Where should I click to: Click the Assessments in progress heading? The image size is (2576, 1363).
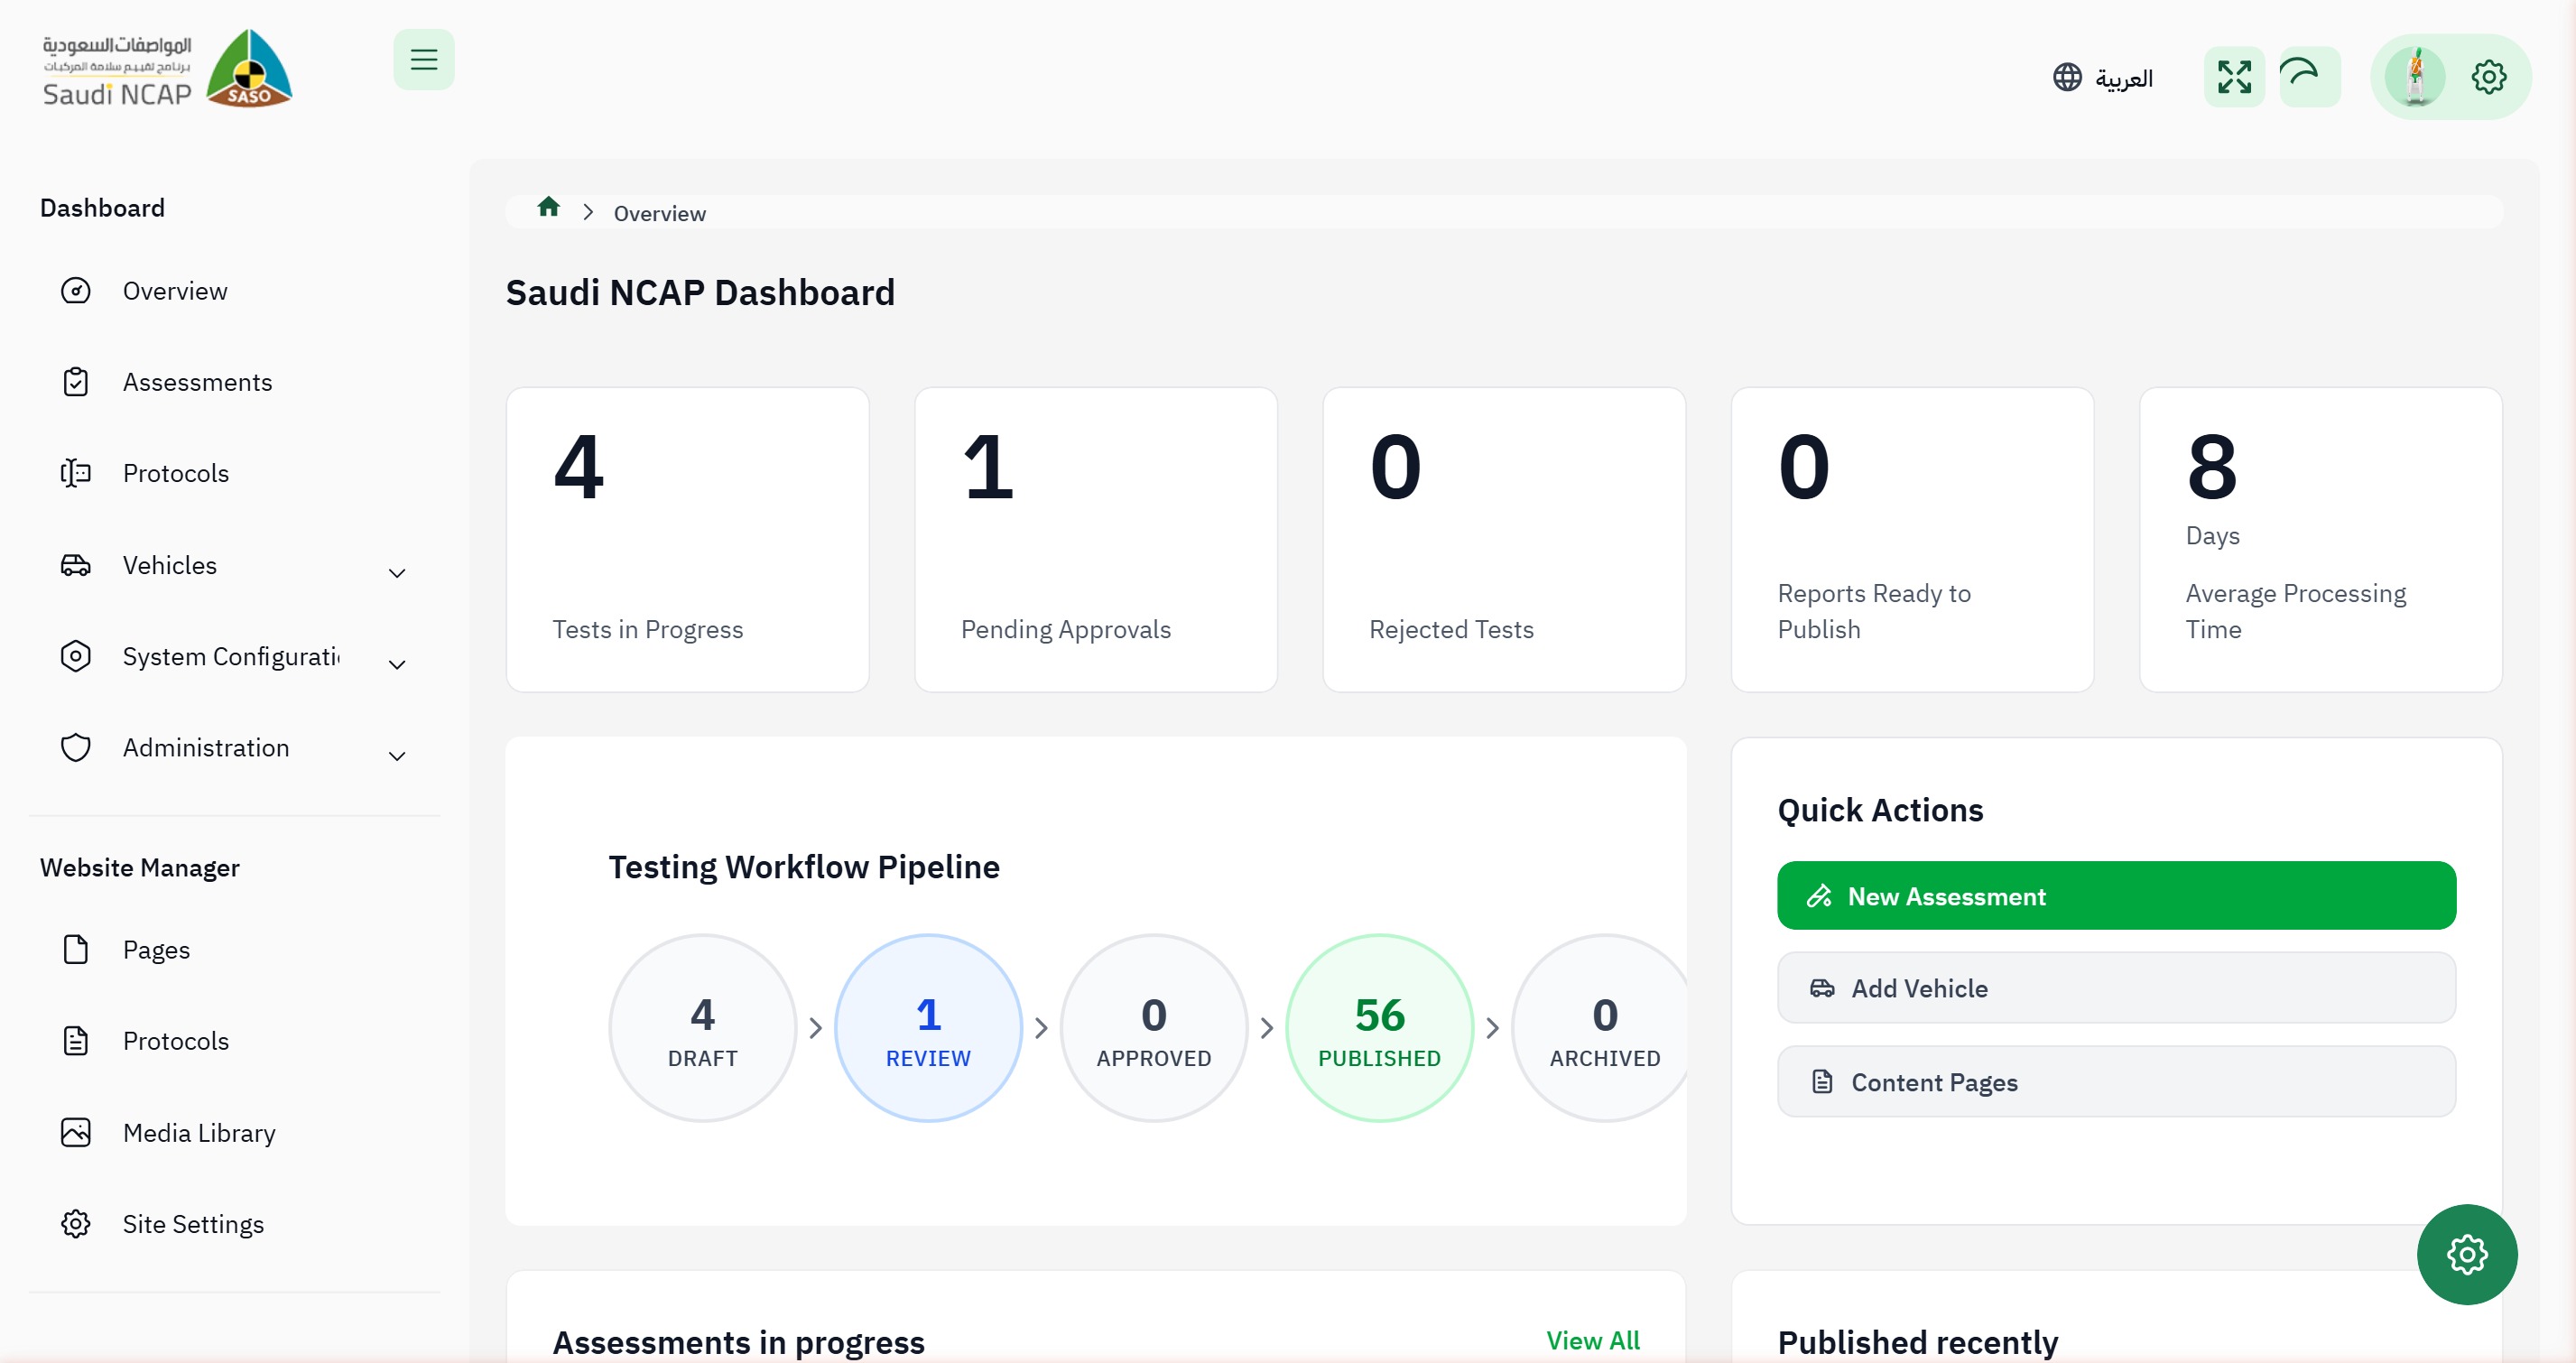coord(739,1342)
